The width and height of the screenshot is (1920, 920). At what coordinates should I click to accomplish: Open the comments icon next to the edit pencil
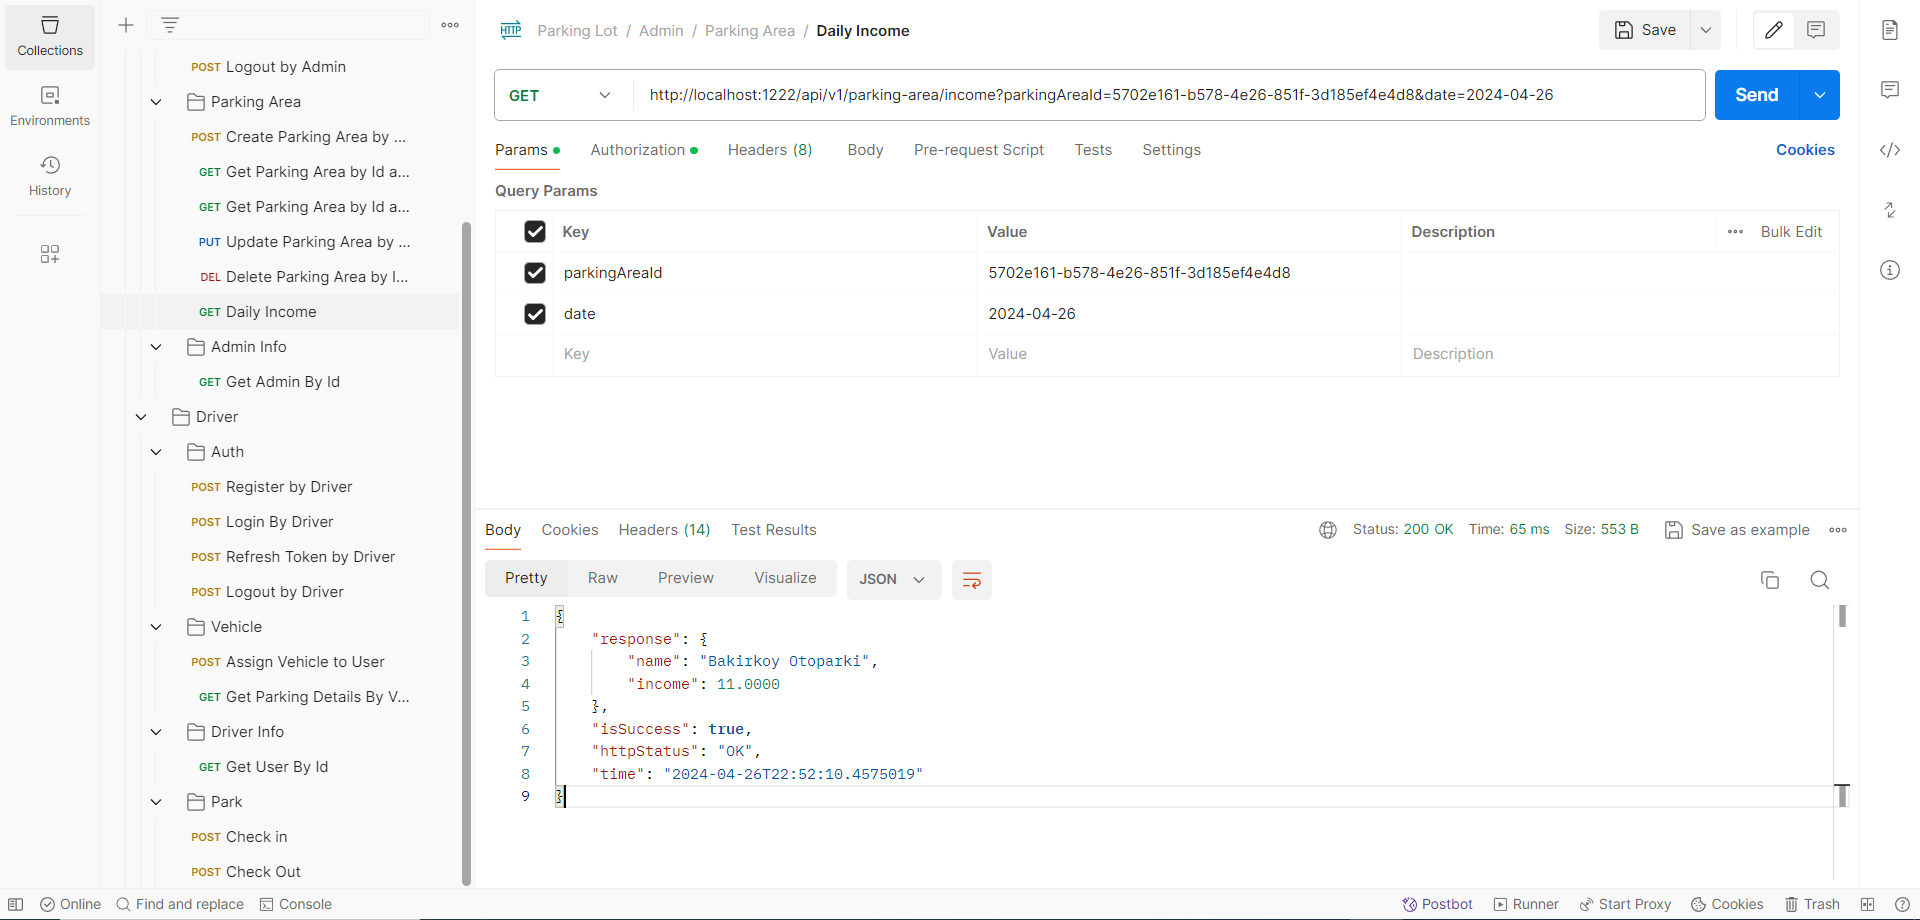pos(1817,30)
